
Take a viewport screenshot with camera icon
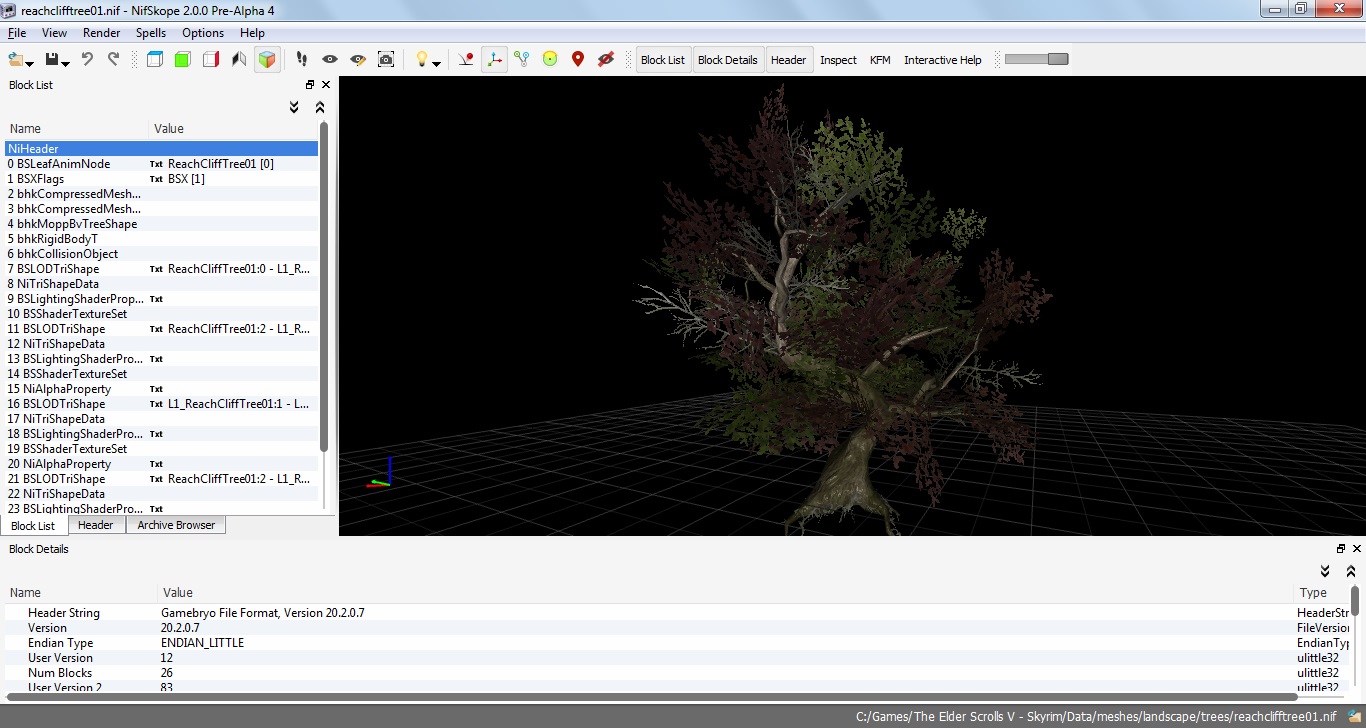pyautogui.click(x=386, y=60)
